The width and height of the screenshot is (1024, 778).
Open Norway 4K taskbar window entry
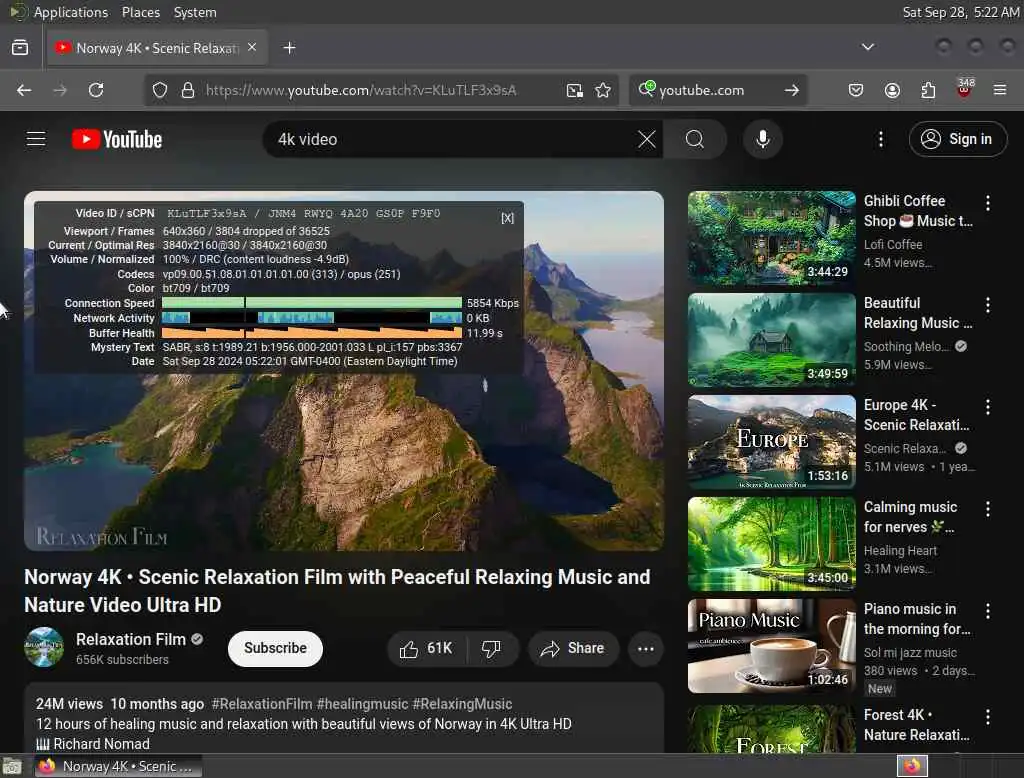pyautogui.click(x=119, y=766)
